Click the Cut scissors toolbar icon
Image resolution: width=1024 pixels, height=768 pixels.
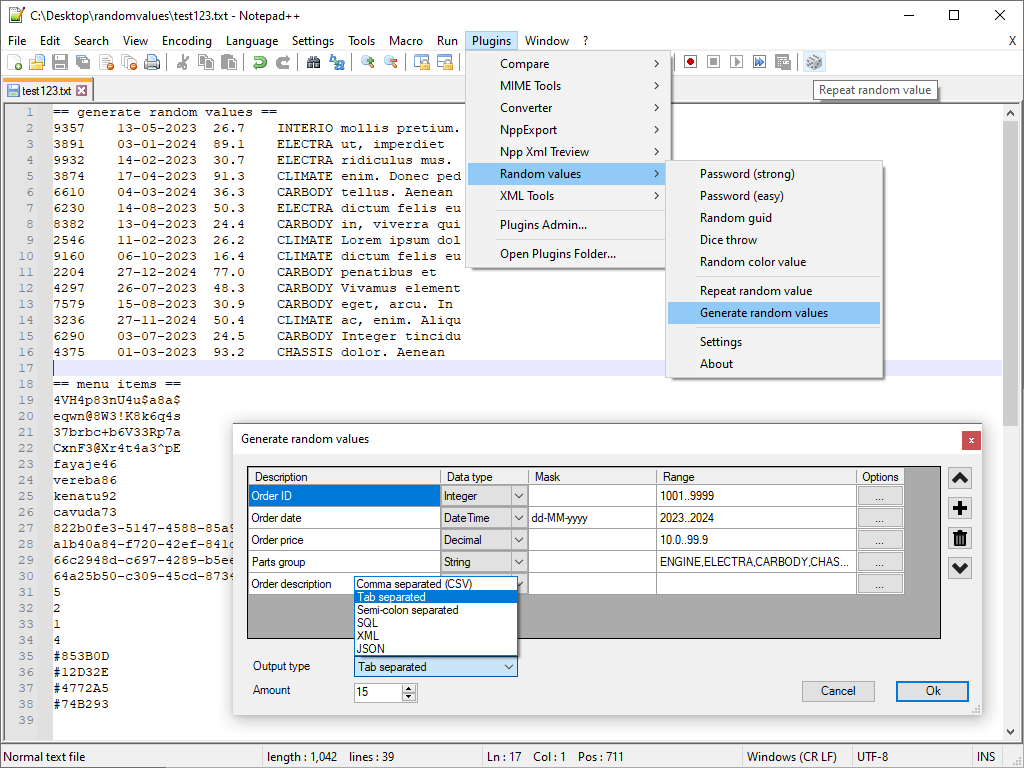[x=183, y=62]
